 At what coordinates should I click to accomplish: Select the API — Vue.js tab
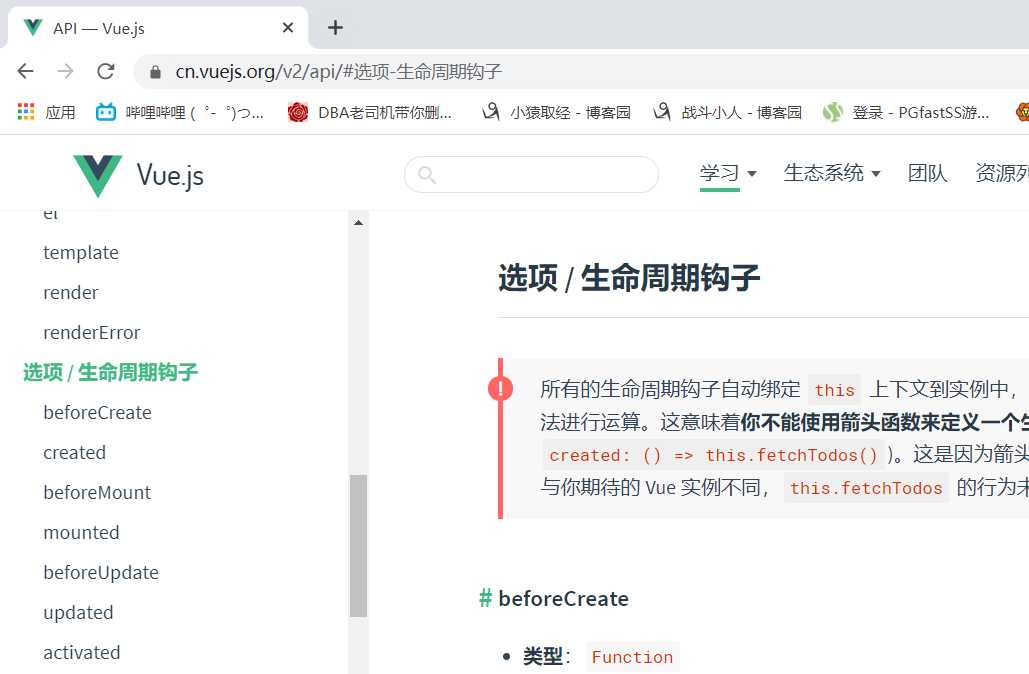pyautogui.click(x=158, y=28)
